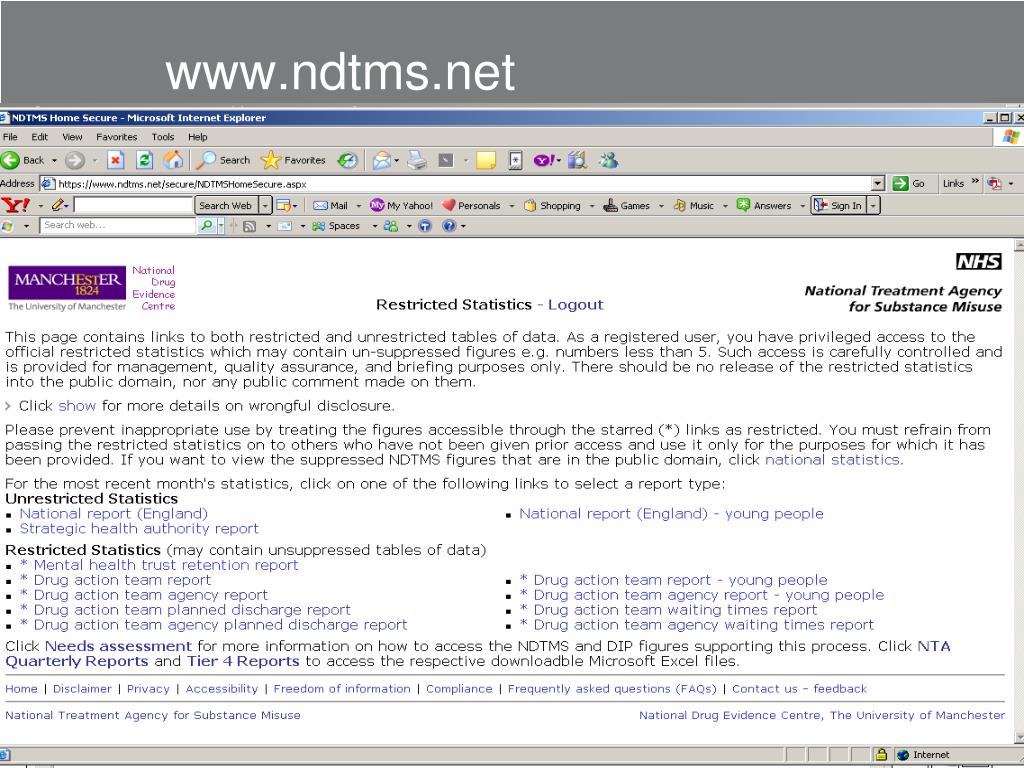The width and height of the screenshot is (1024, 768).
Task: Expand the address bar dropdown arrow
Action: point(878,184)
